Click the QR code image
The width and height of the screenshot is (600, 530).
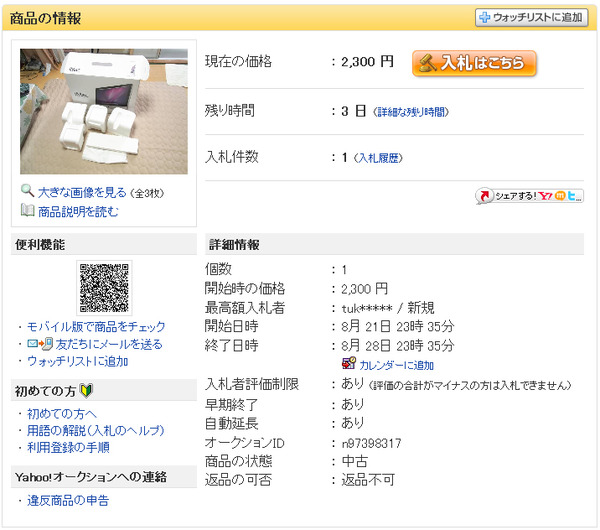pos(104,288)
